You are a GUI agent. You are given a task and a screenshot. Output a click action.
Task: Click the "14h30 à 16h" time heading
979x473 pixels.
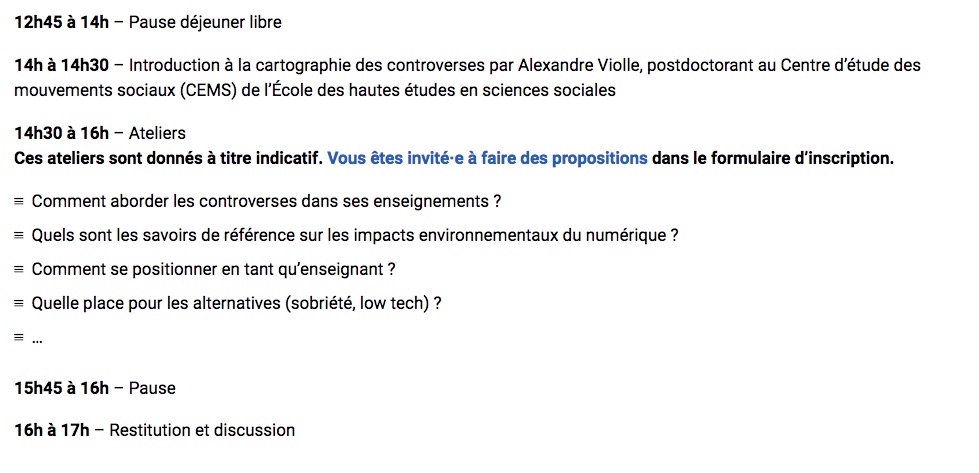click(x=62, y=133)
